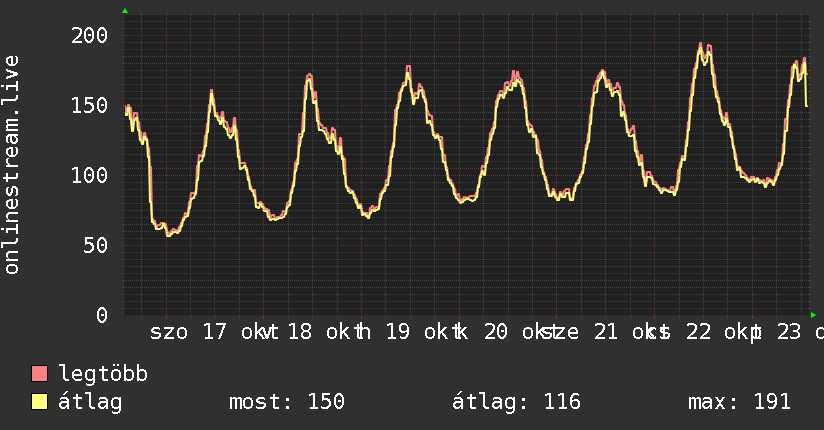Click the x-axis date label 21
Viewport: 824px width, 430px height.
(x=605, y=332)
